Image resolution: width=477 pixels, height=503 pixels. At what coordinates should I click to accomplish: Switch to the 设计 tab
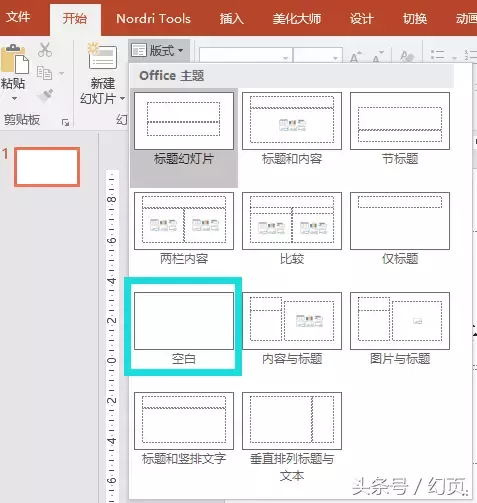click(x=361, y=19)
